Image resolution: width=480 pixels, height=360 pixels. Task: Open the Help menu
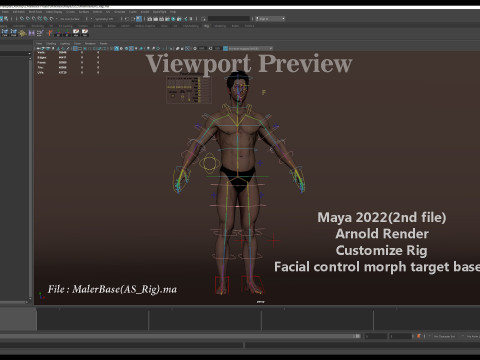tap(173, 12)
